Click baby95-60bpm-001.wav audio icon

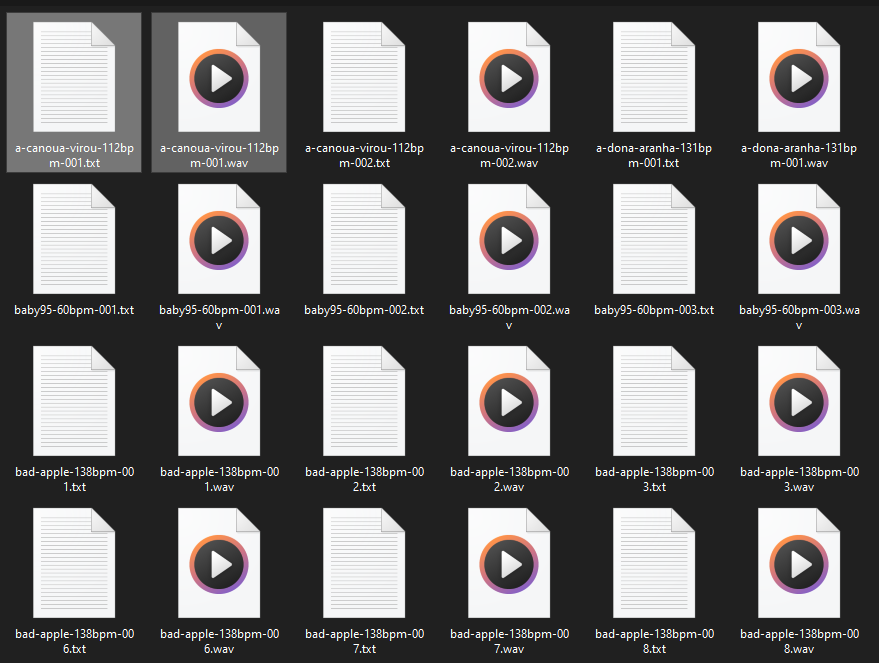(x=219, y=239)
